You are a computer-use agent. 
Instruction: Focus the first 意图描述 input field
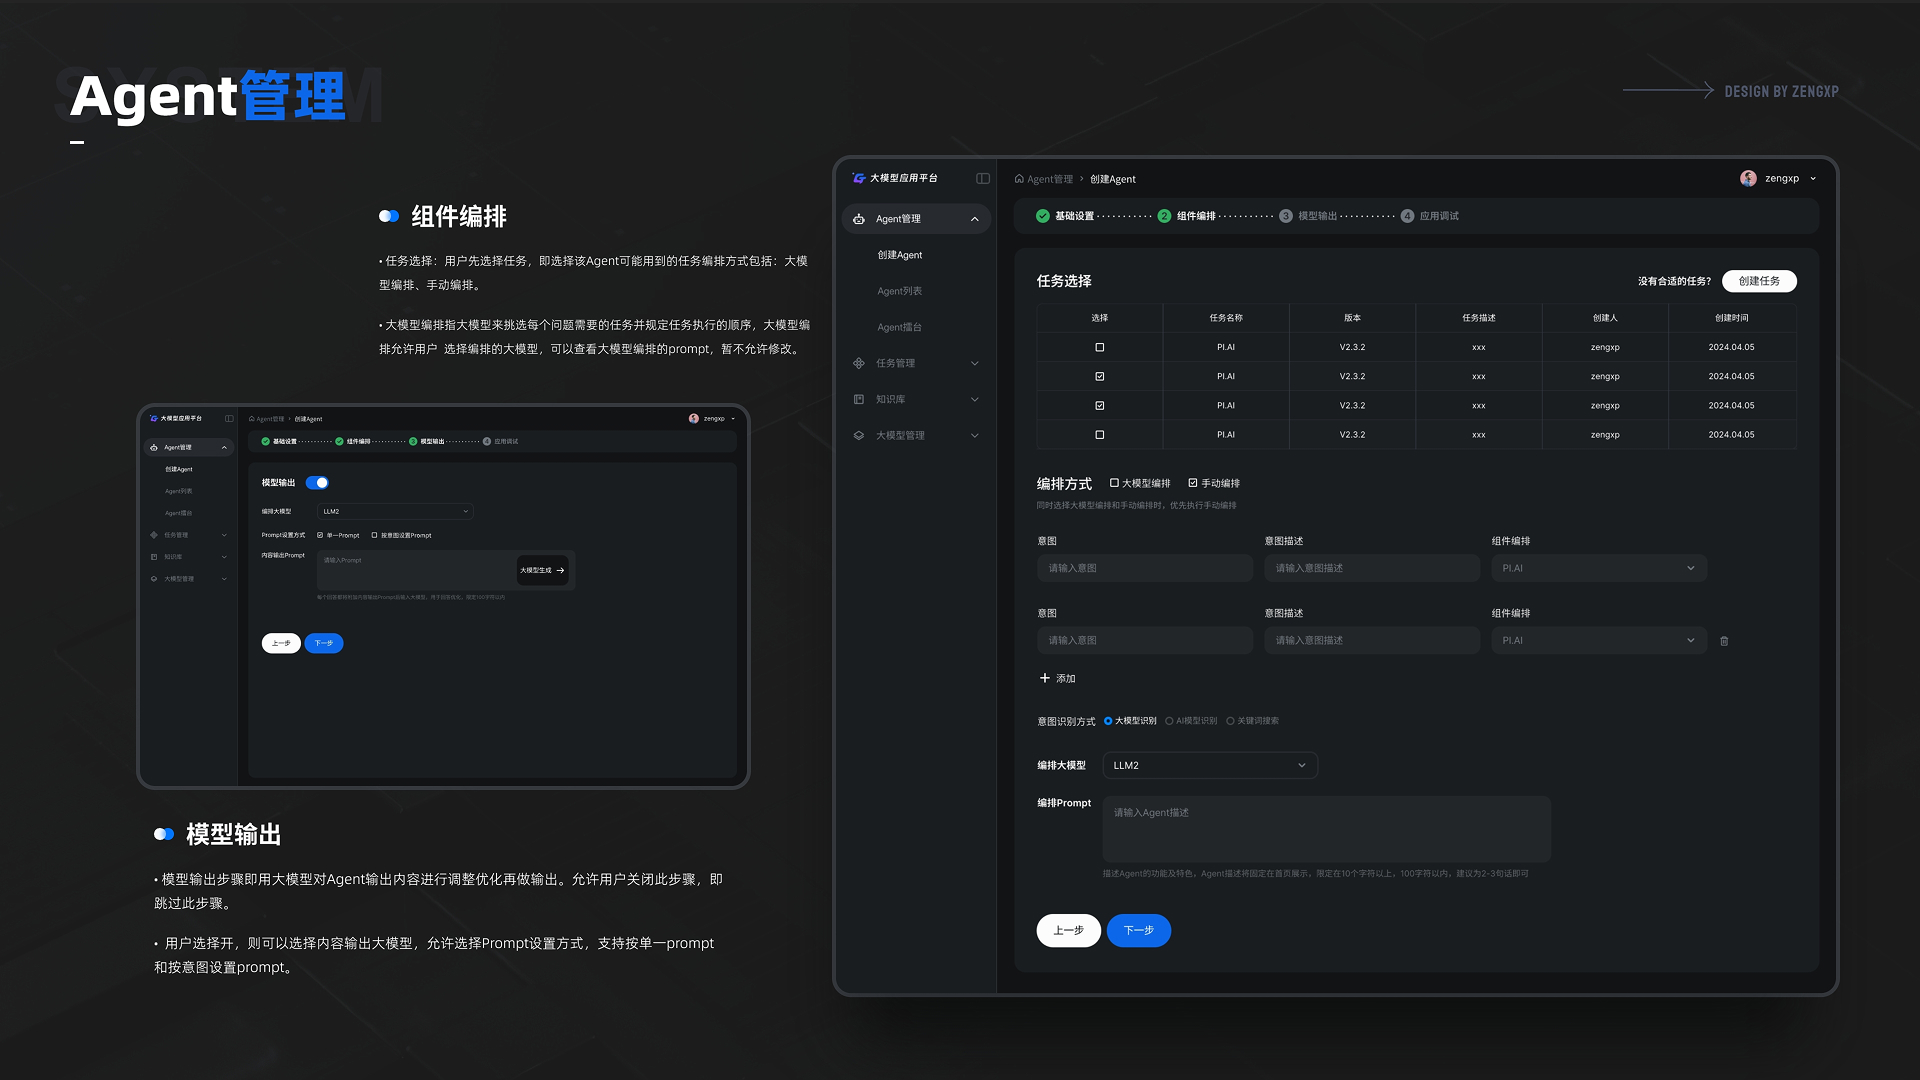click(x=1372, y=568)
